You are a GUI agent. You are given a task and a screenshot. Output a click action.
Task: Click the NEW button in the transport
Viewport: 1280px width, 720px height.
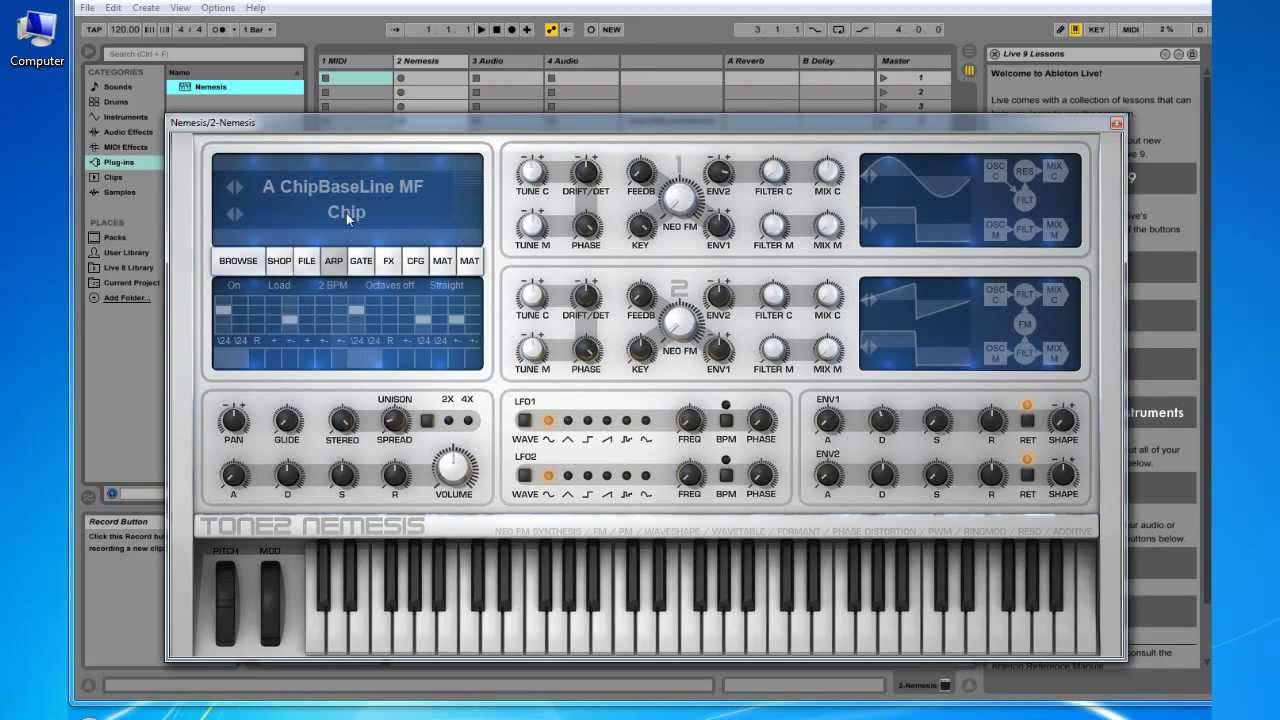611,29
